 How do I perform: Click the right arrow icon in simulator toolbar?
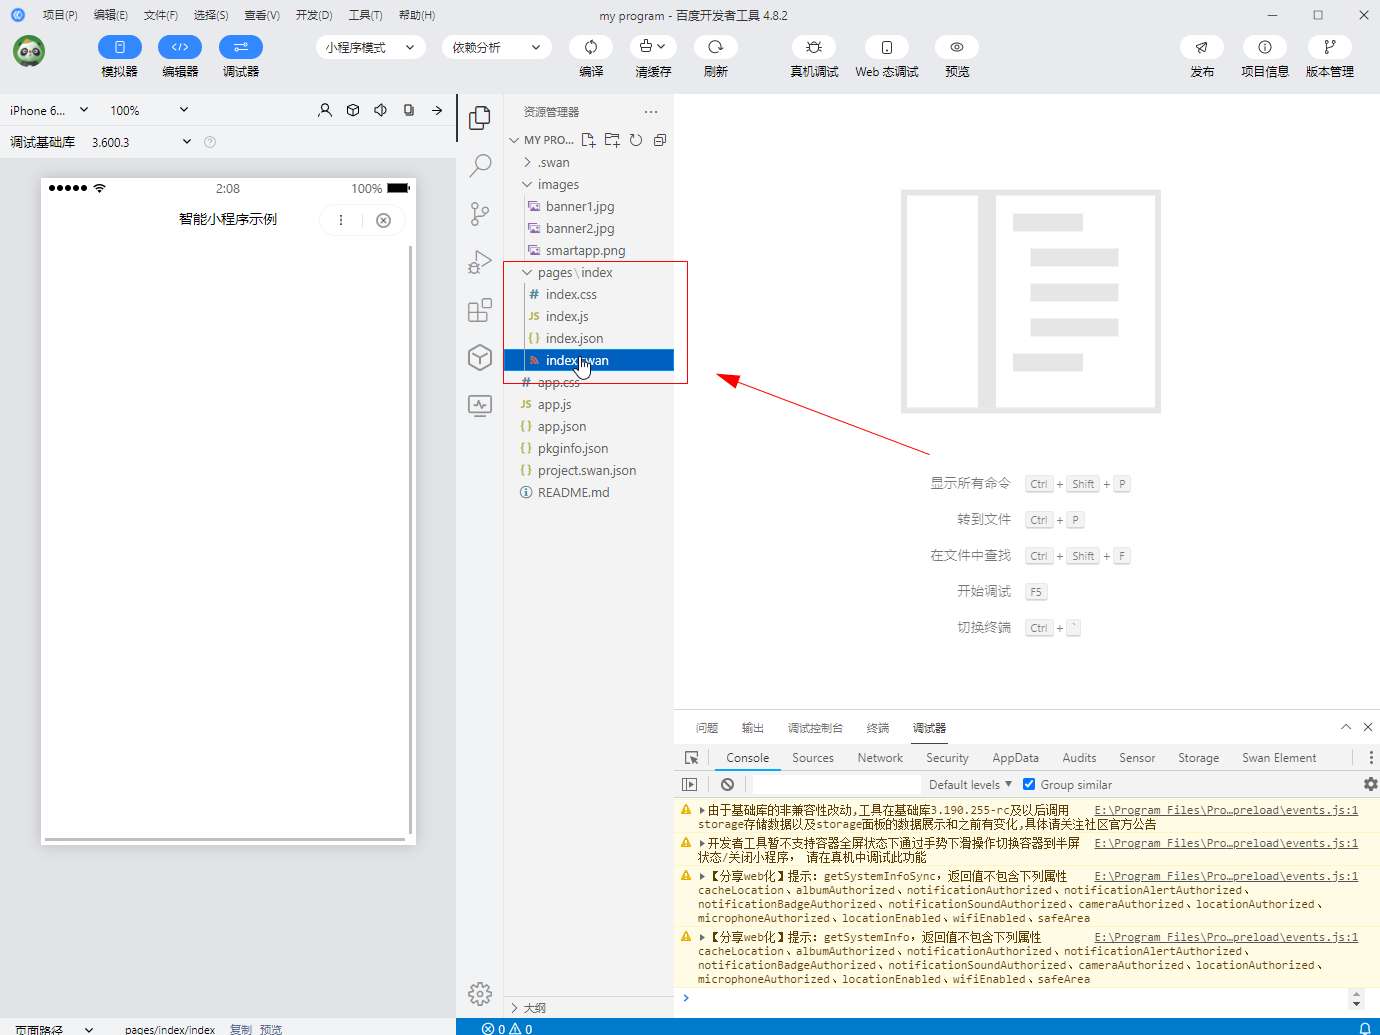(437, 110)
